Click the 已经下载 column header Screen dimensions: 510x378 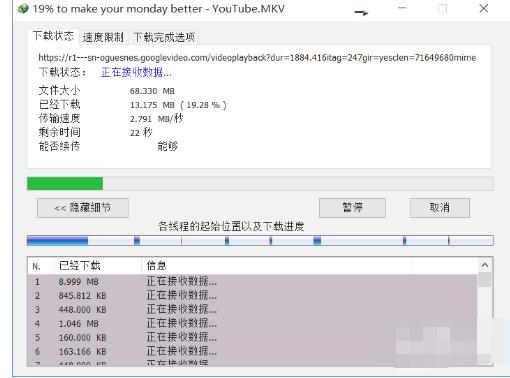98,266
